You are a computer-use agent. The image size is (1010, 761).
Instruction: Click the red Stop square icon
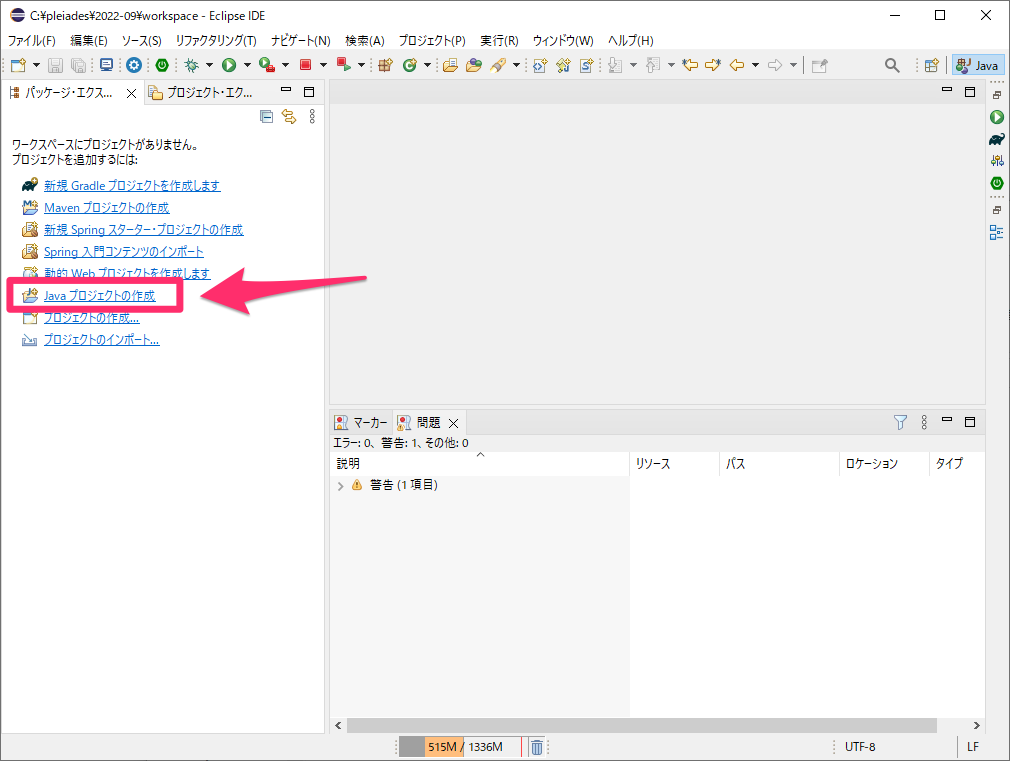[x=305, y=65]
